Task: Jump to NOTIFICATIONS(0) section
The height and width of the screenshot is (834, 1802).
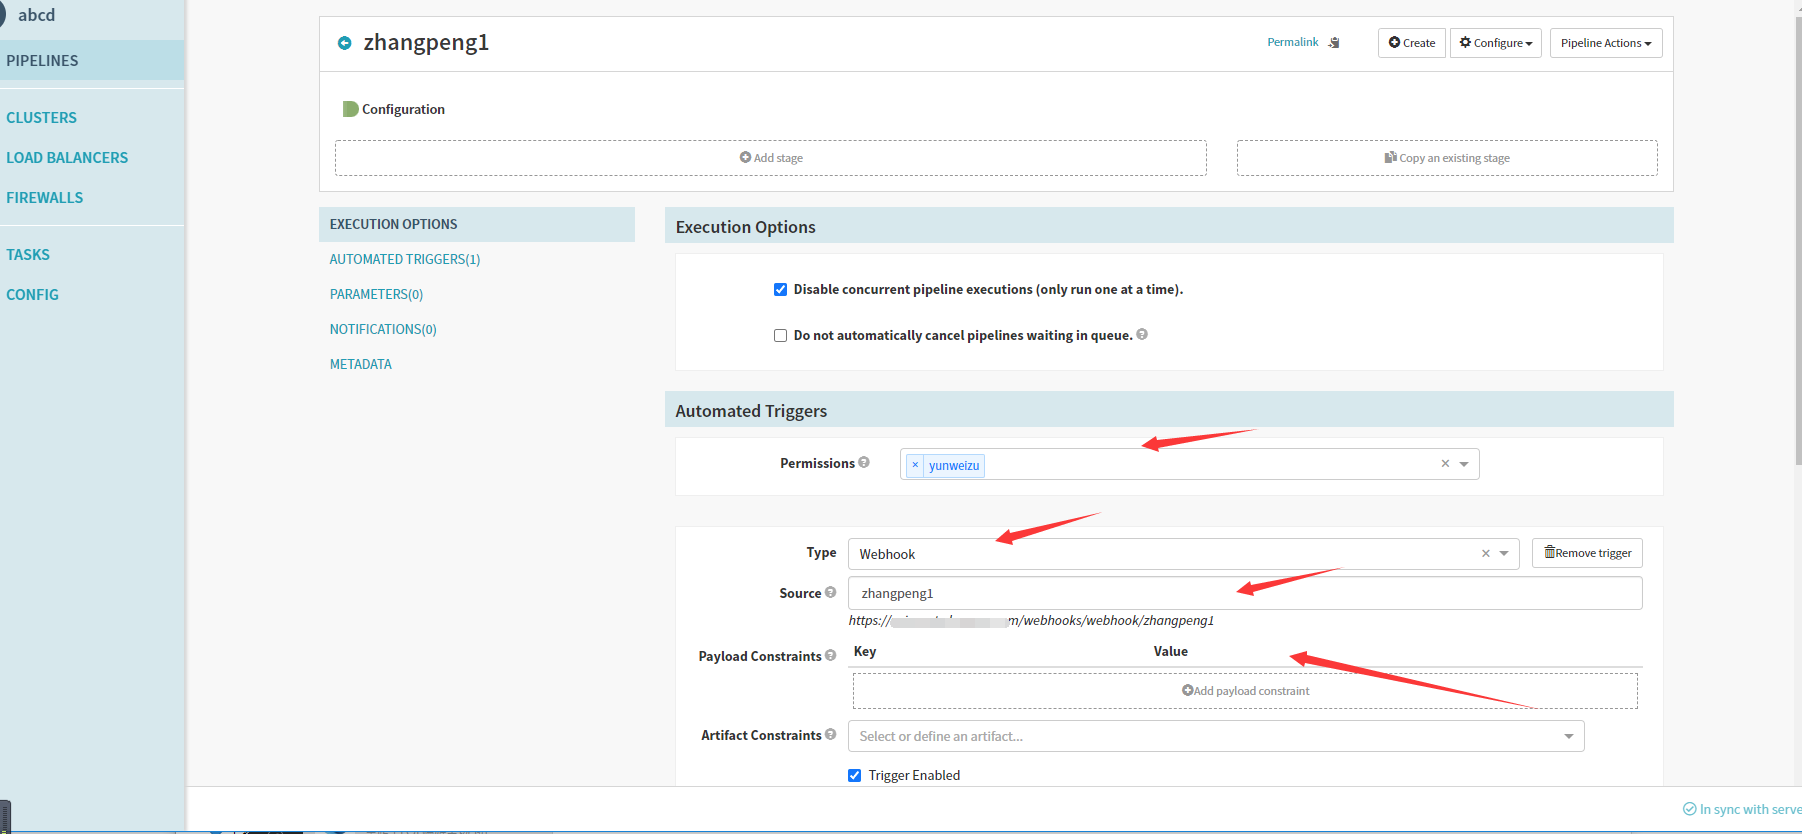Action: pyautogui.click(x=383, y=329)
